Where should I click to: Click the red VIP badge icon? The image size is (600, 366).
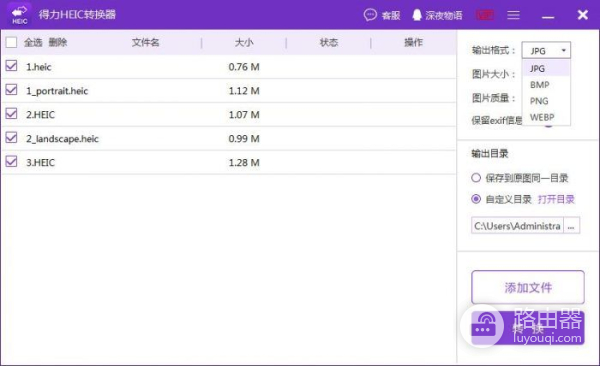tap(485, 15)
